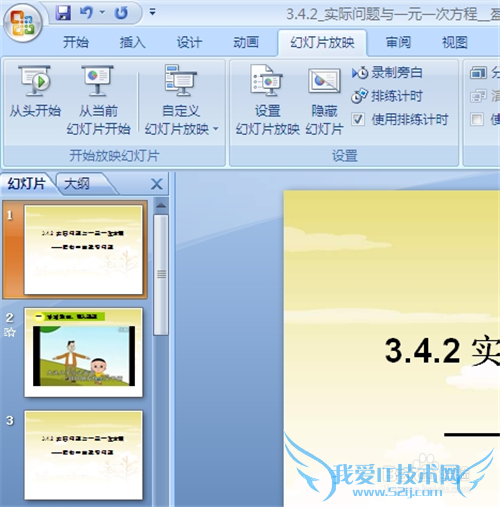Click the thumbnail pane scroll-up arrow
This screenshot has width=500, height=507.
[x=161, y=206]
